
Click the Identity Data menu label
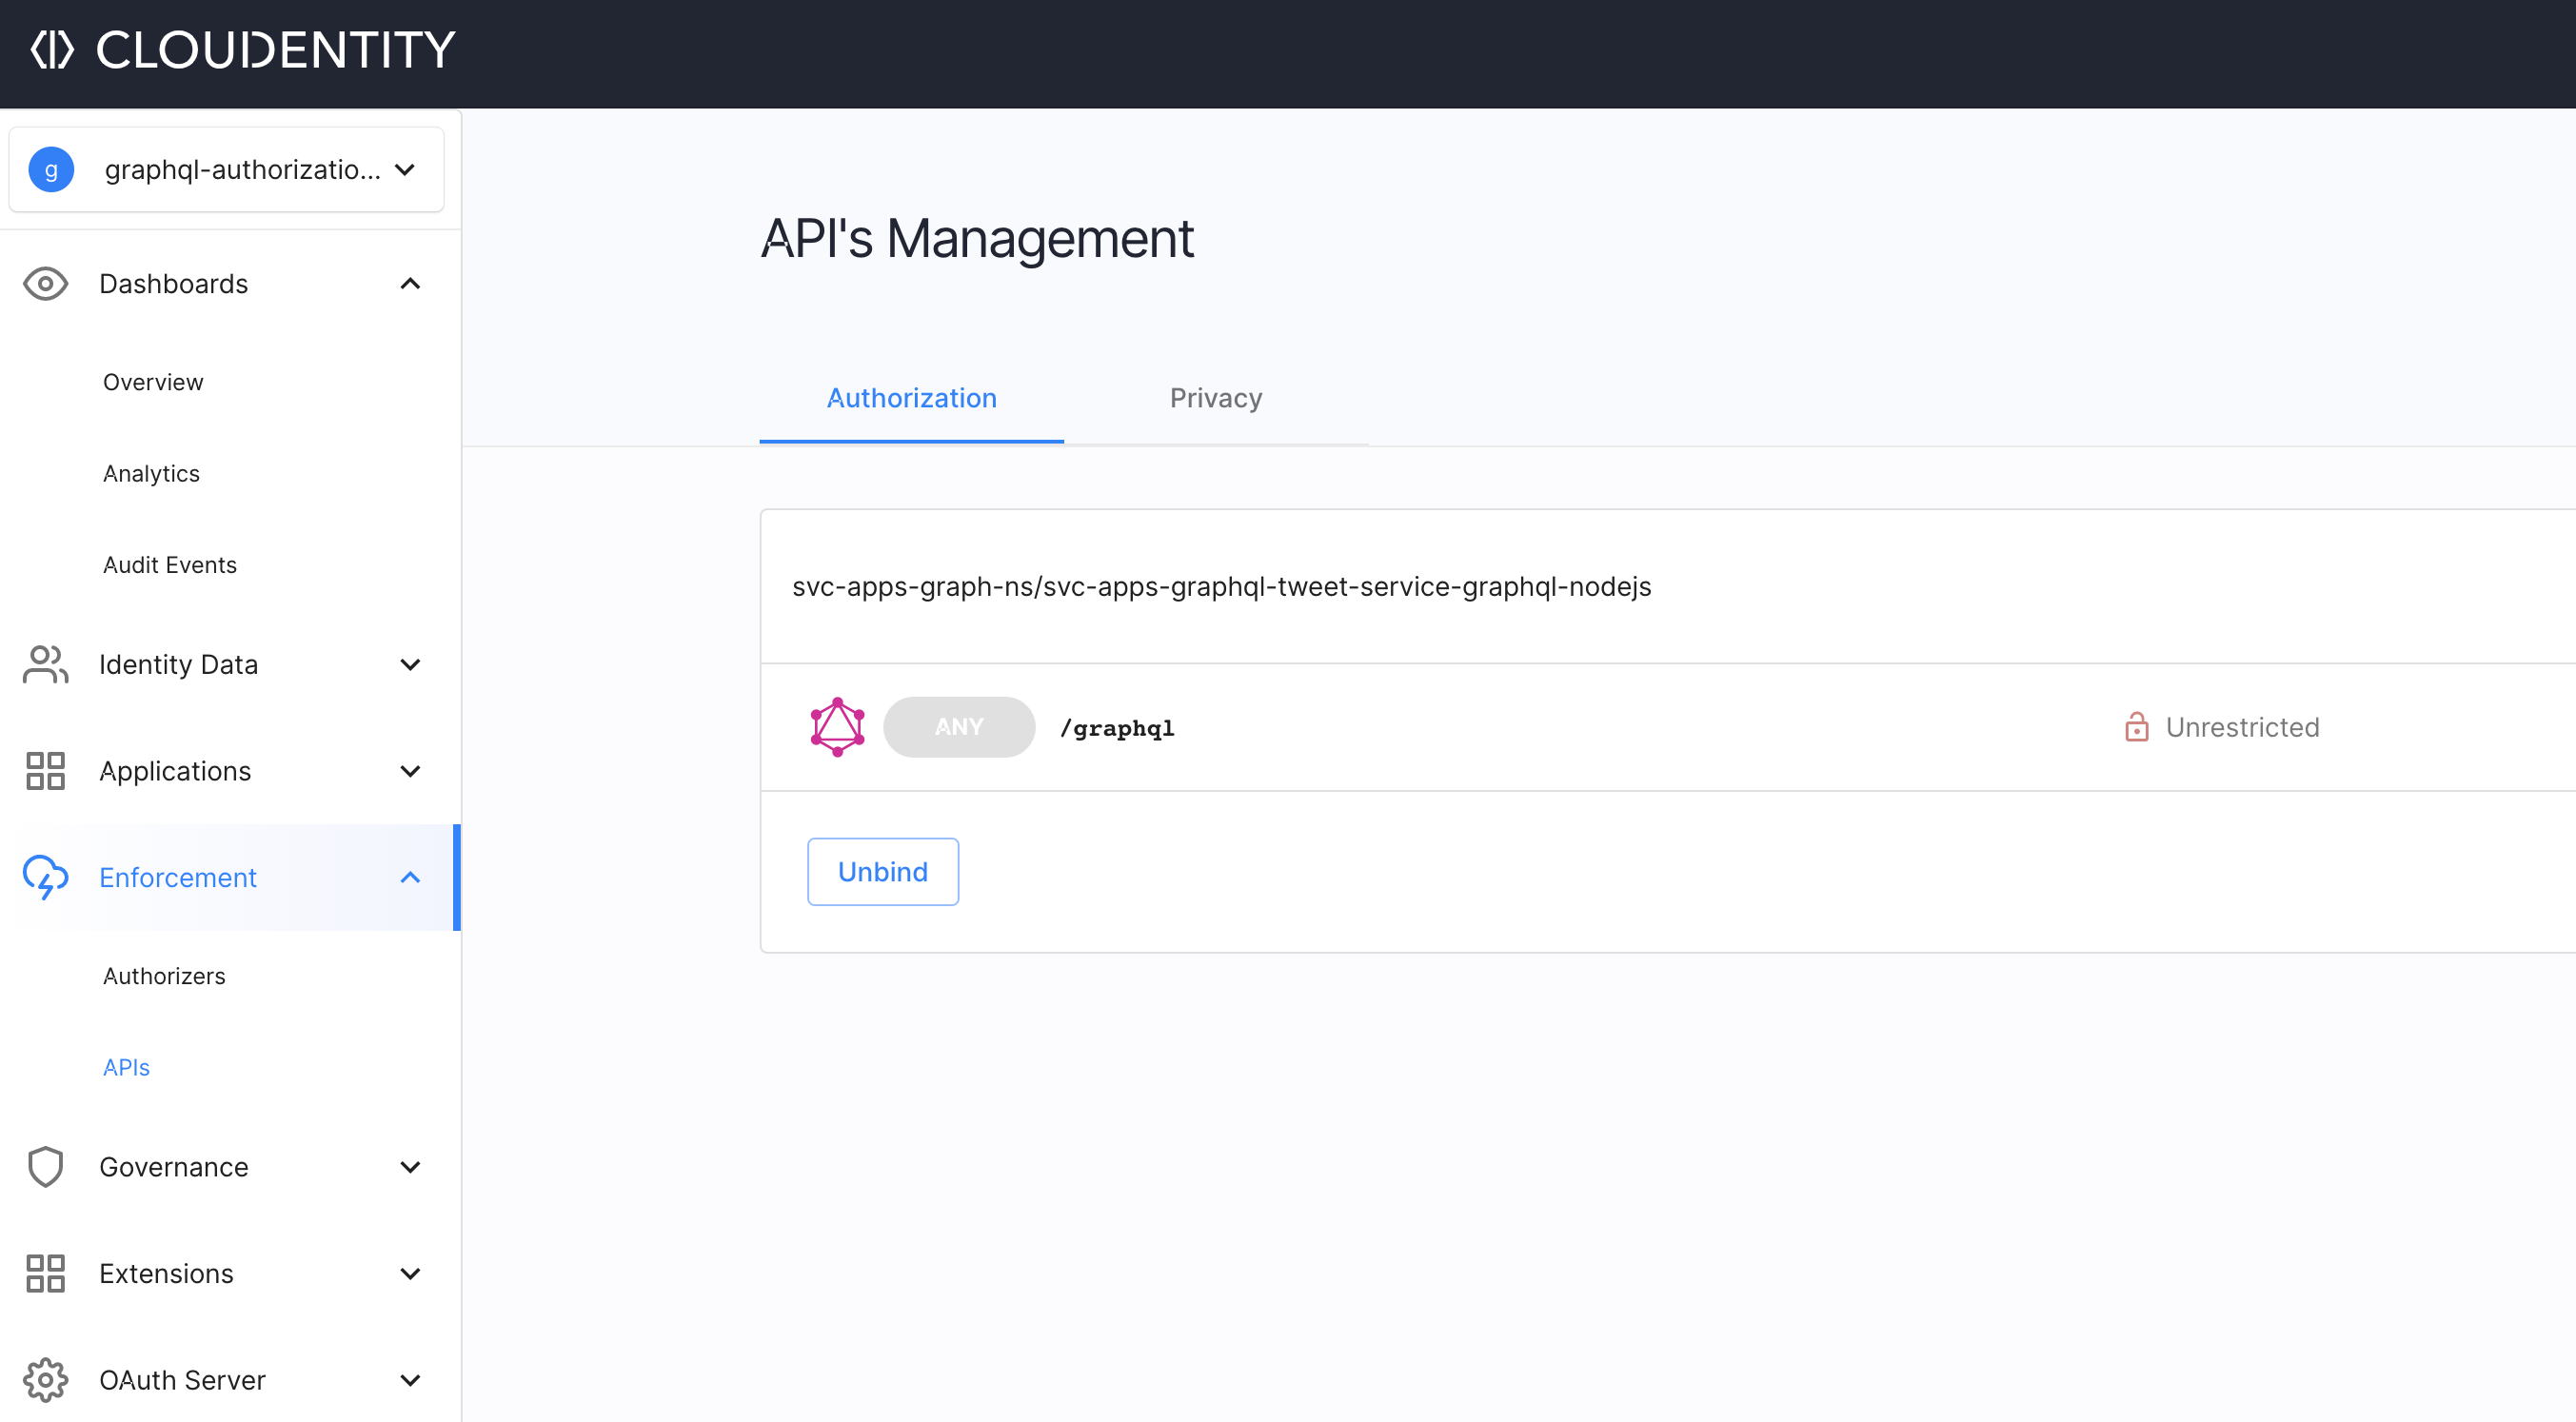point(178,664)
